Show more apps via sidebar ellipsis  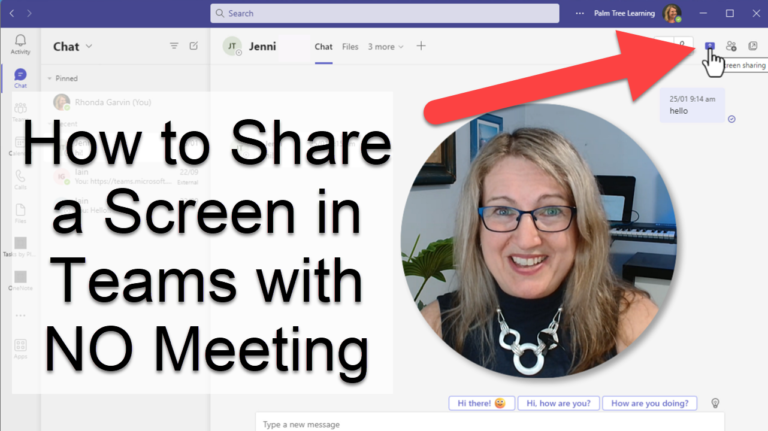pyautogui.click(x=20, y=315)
